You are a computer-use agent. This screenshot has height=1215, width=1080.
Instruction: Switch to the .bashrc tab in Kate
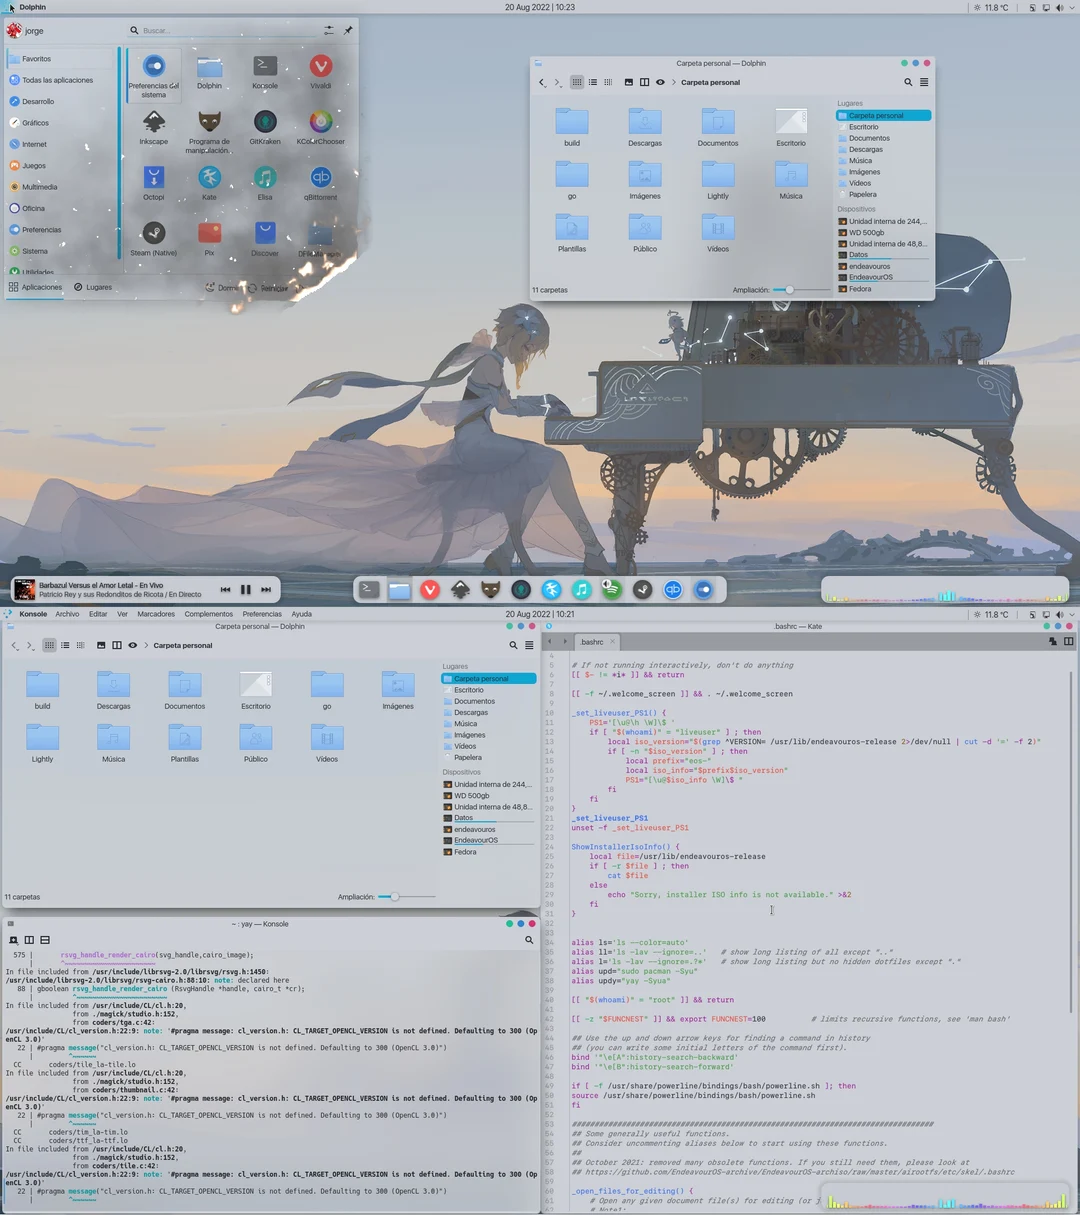tap(594, 641)
